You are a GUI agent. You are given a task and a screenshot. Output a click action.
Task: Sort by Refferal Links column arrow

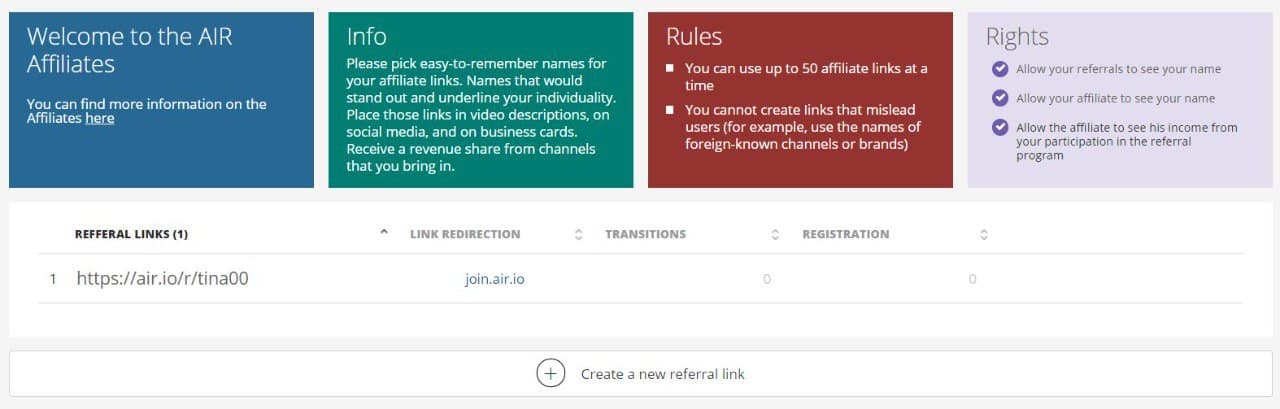click(x=384, y=232)
